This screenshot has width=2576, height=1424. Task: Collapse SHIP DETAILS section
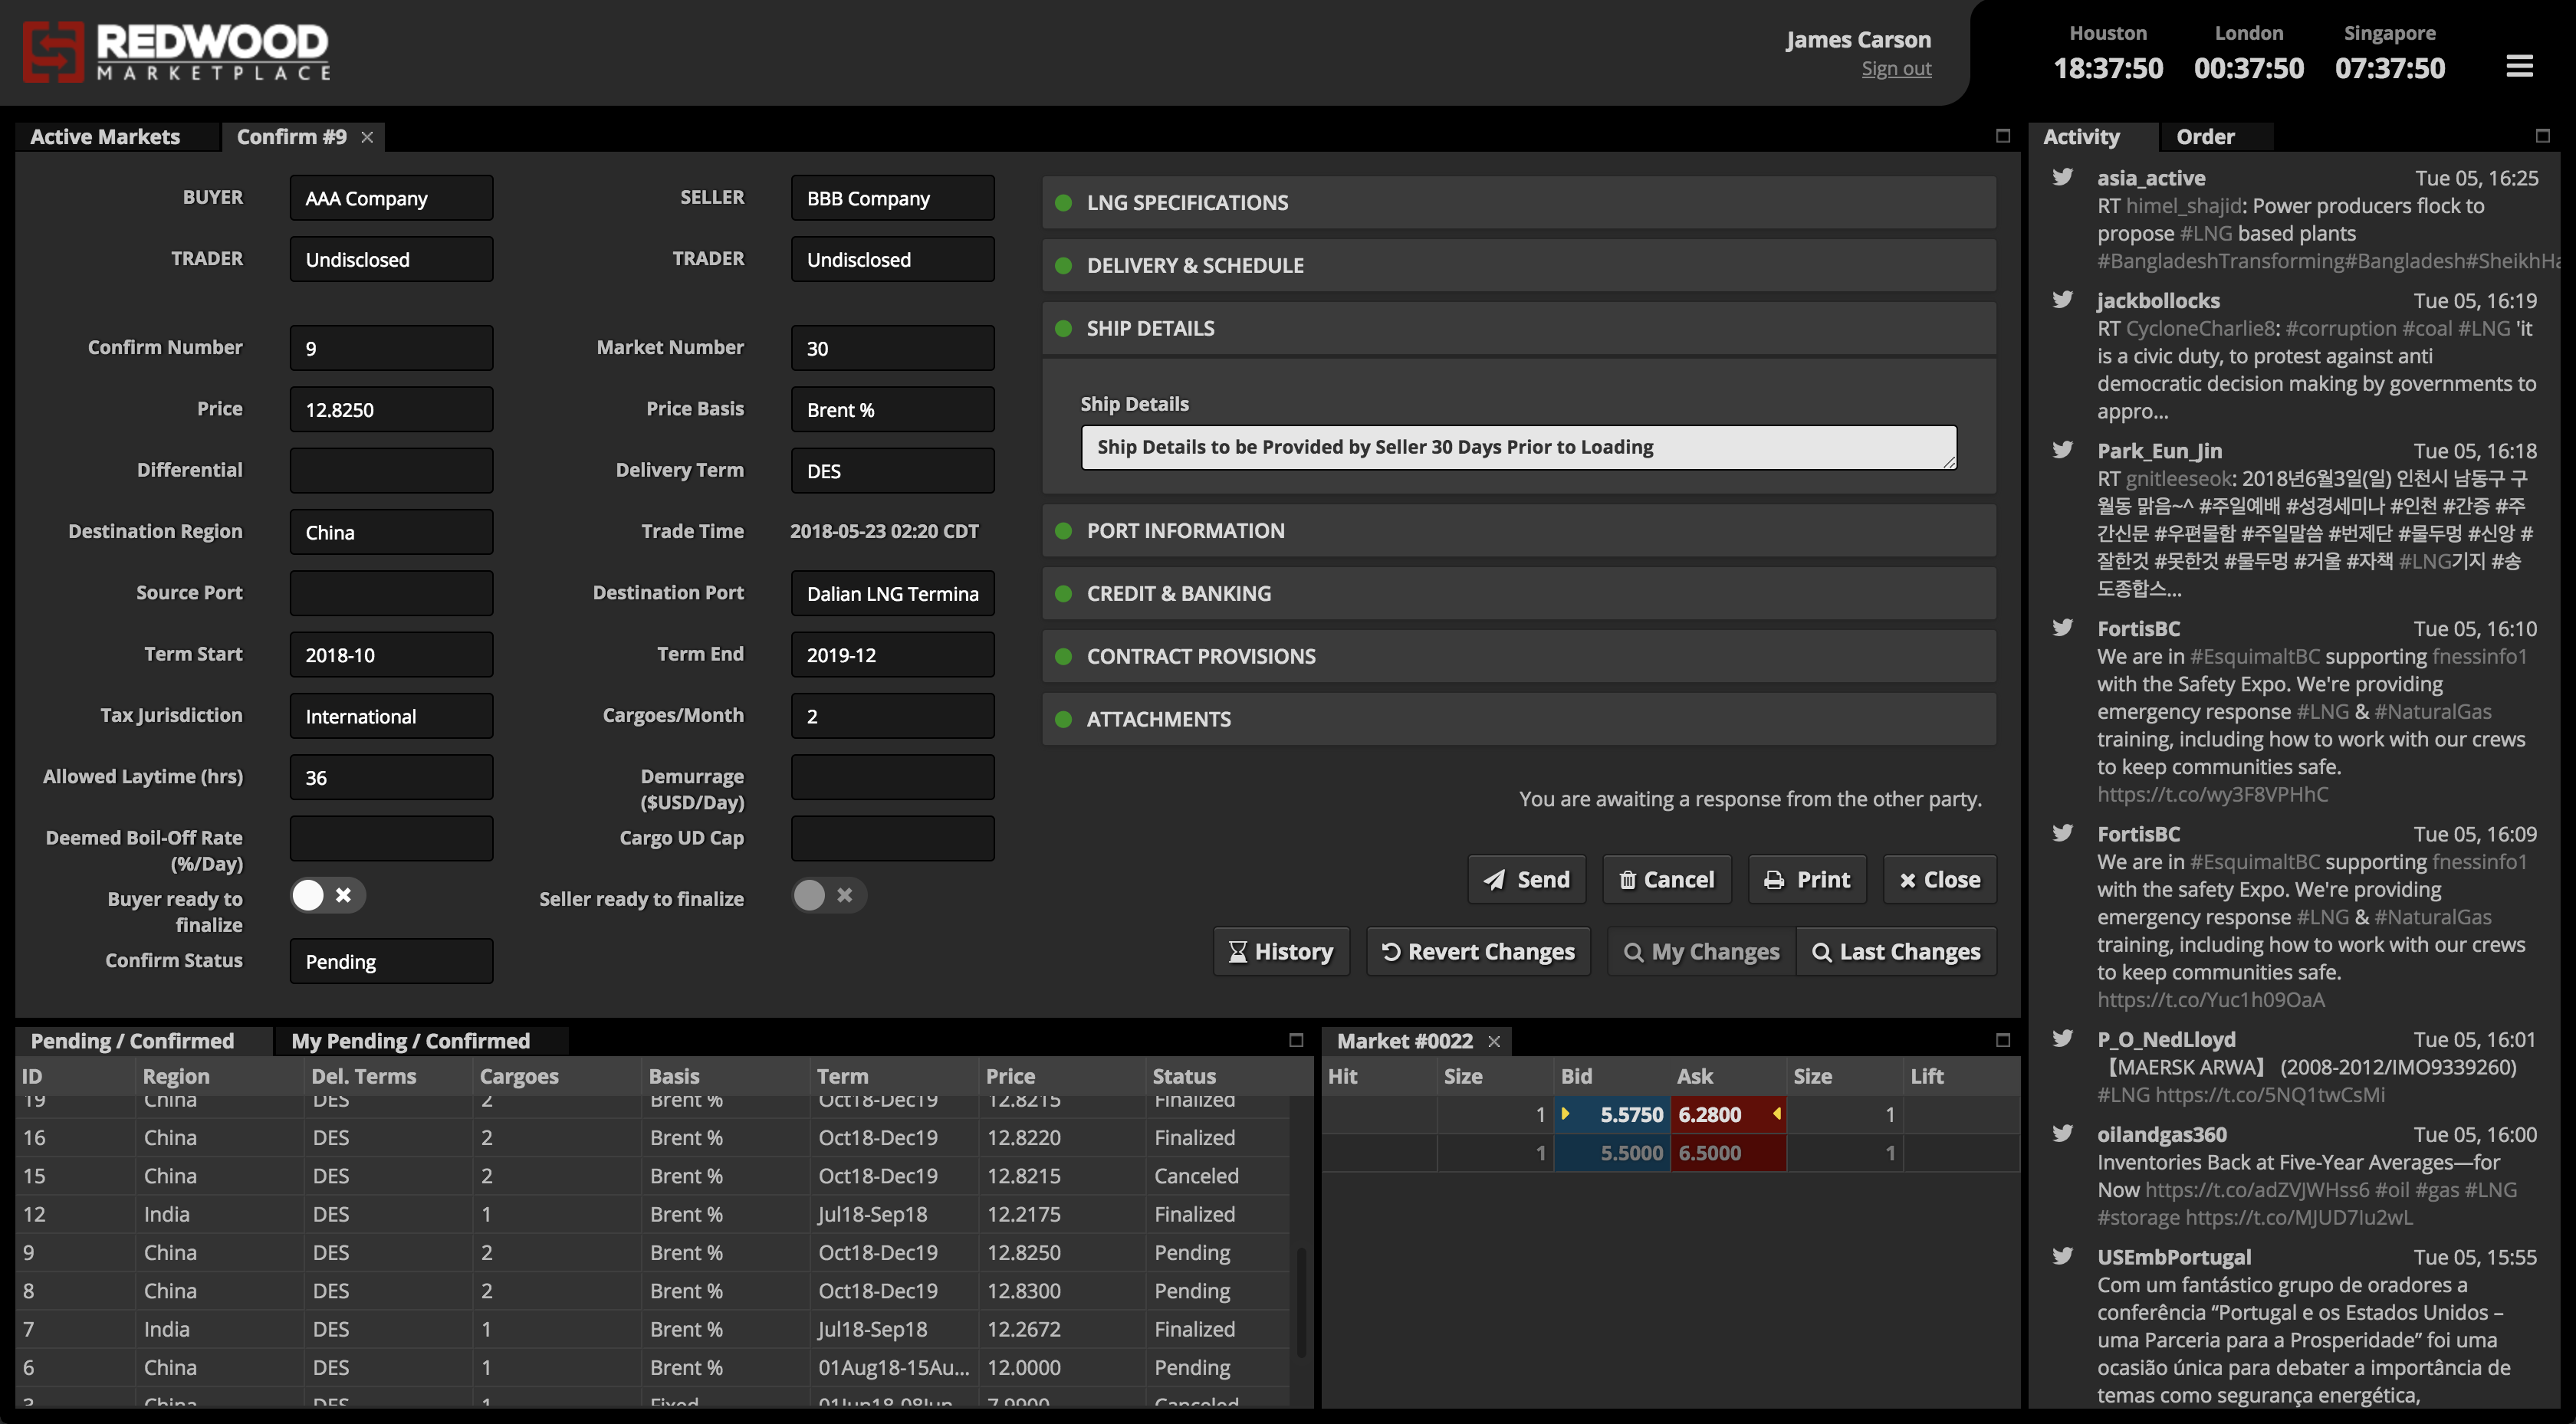[x=1518, y=329]
